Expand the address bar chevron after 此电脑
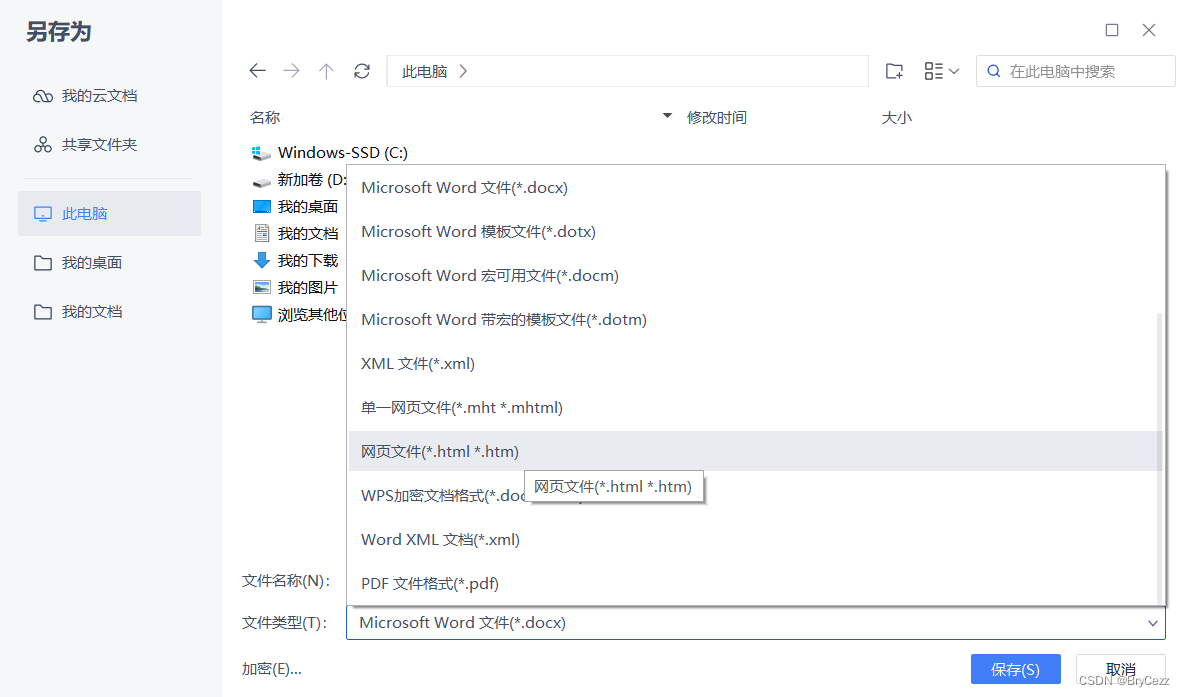 tap(463, 71)
